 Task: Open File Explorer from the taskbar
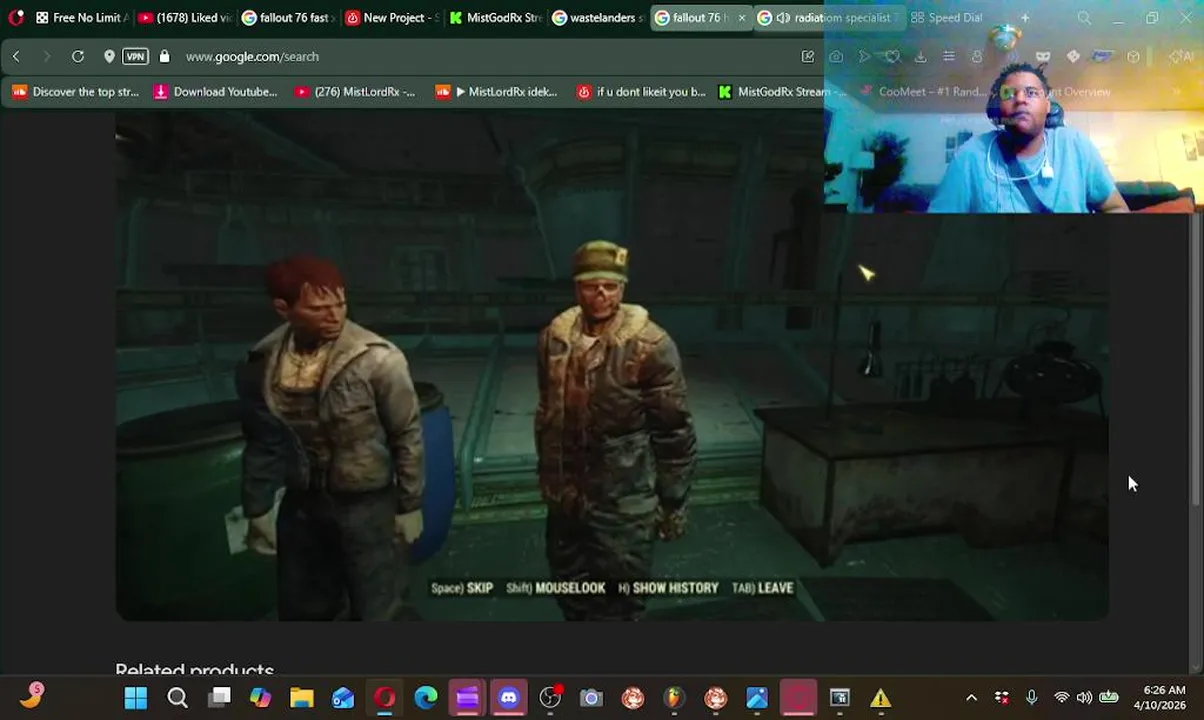(x=301, y=698)
